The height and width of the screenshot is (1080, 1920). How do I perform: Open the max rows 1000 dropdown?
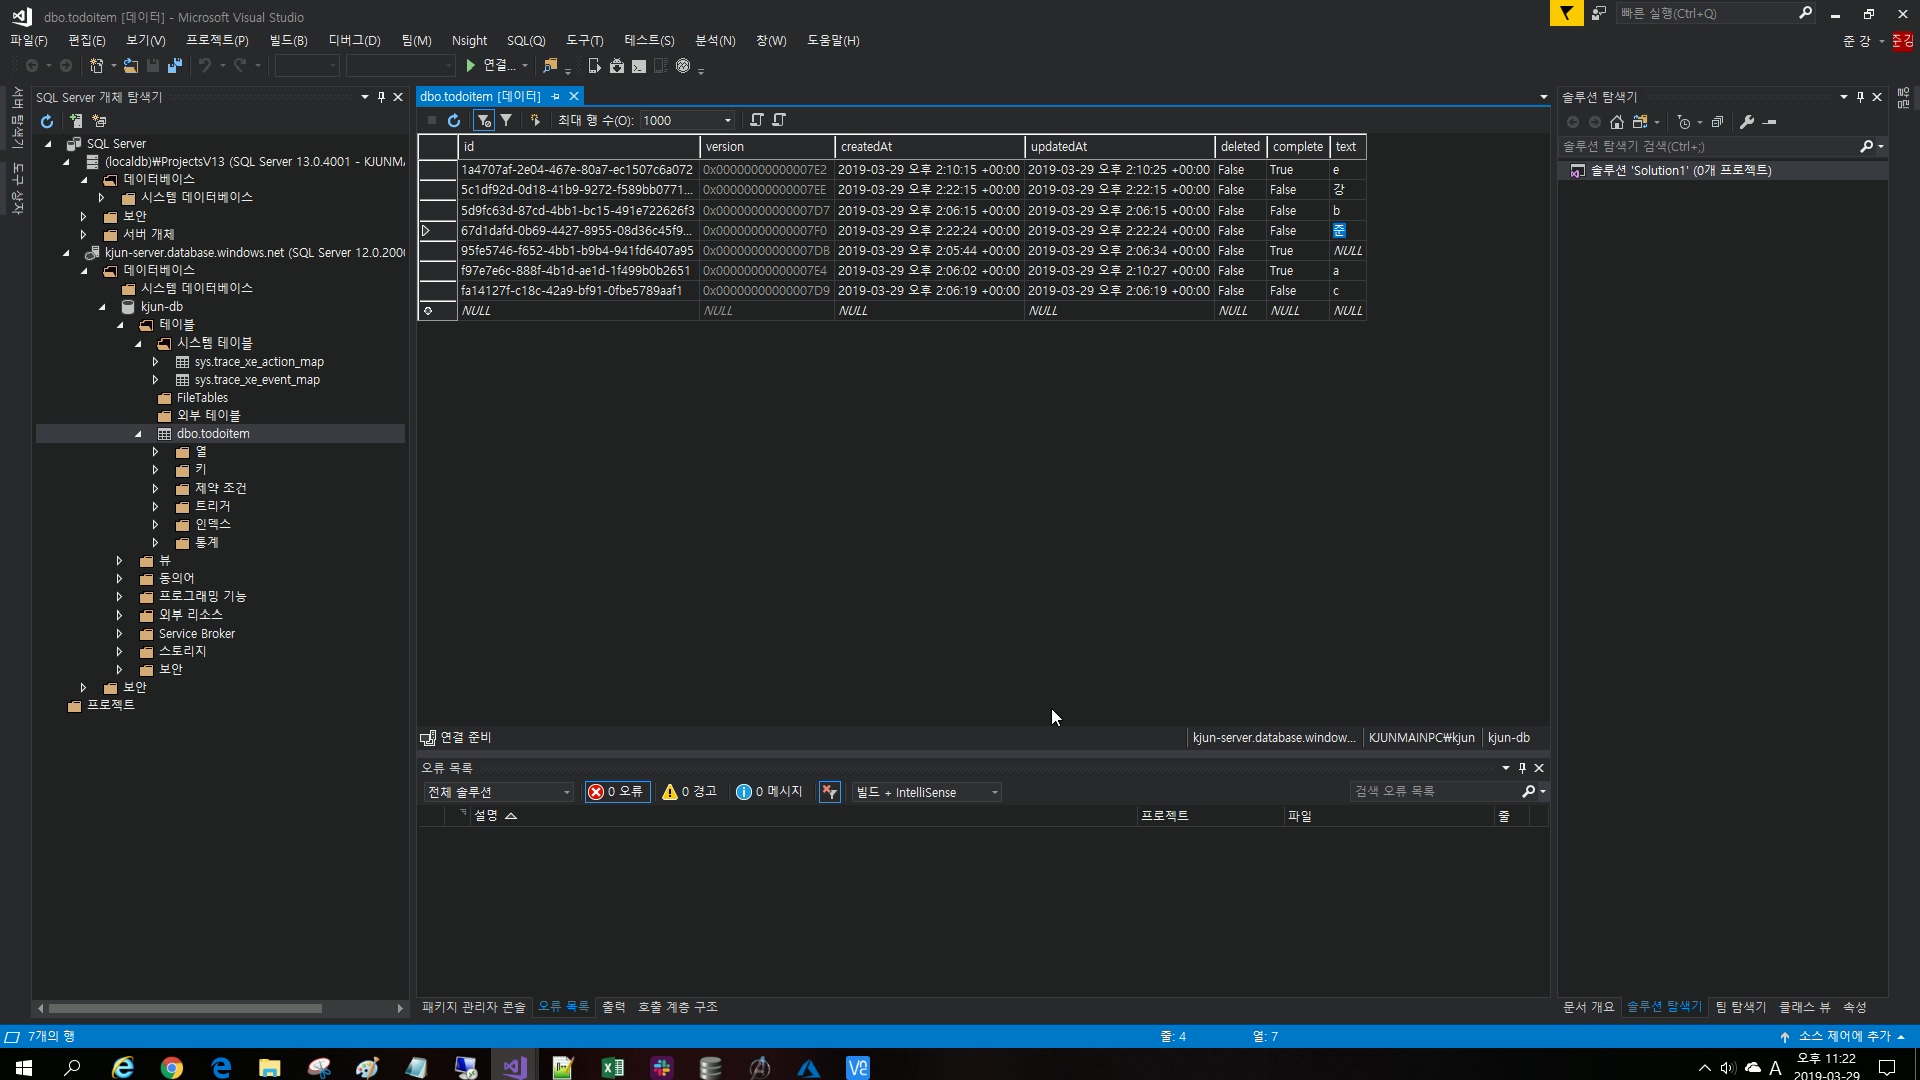tap(727, 120)
